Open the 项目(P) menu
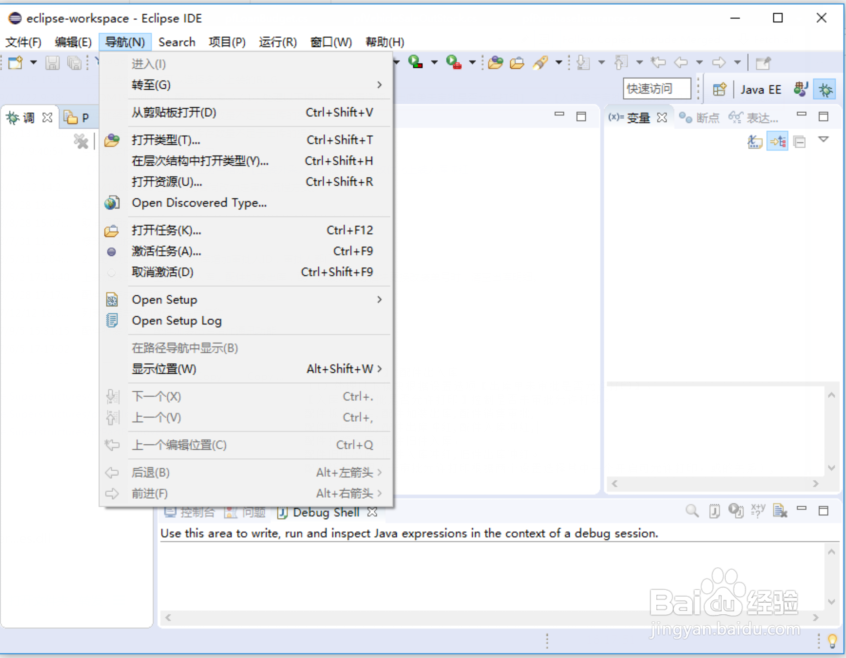The width and height of the screenshot is (846, 658). coord(227,42)
